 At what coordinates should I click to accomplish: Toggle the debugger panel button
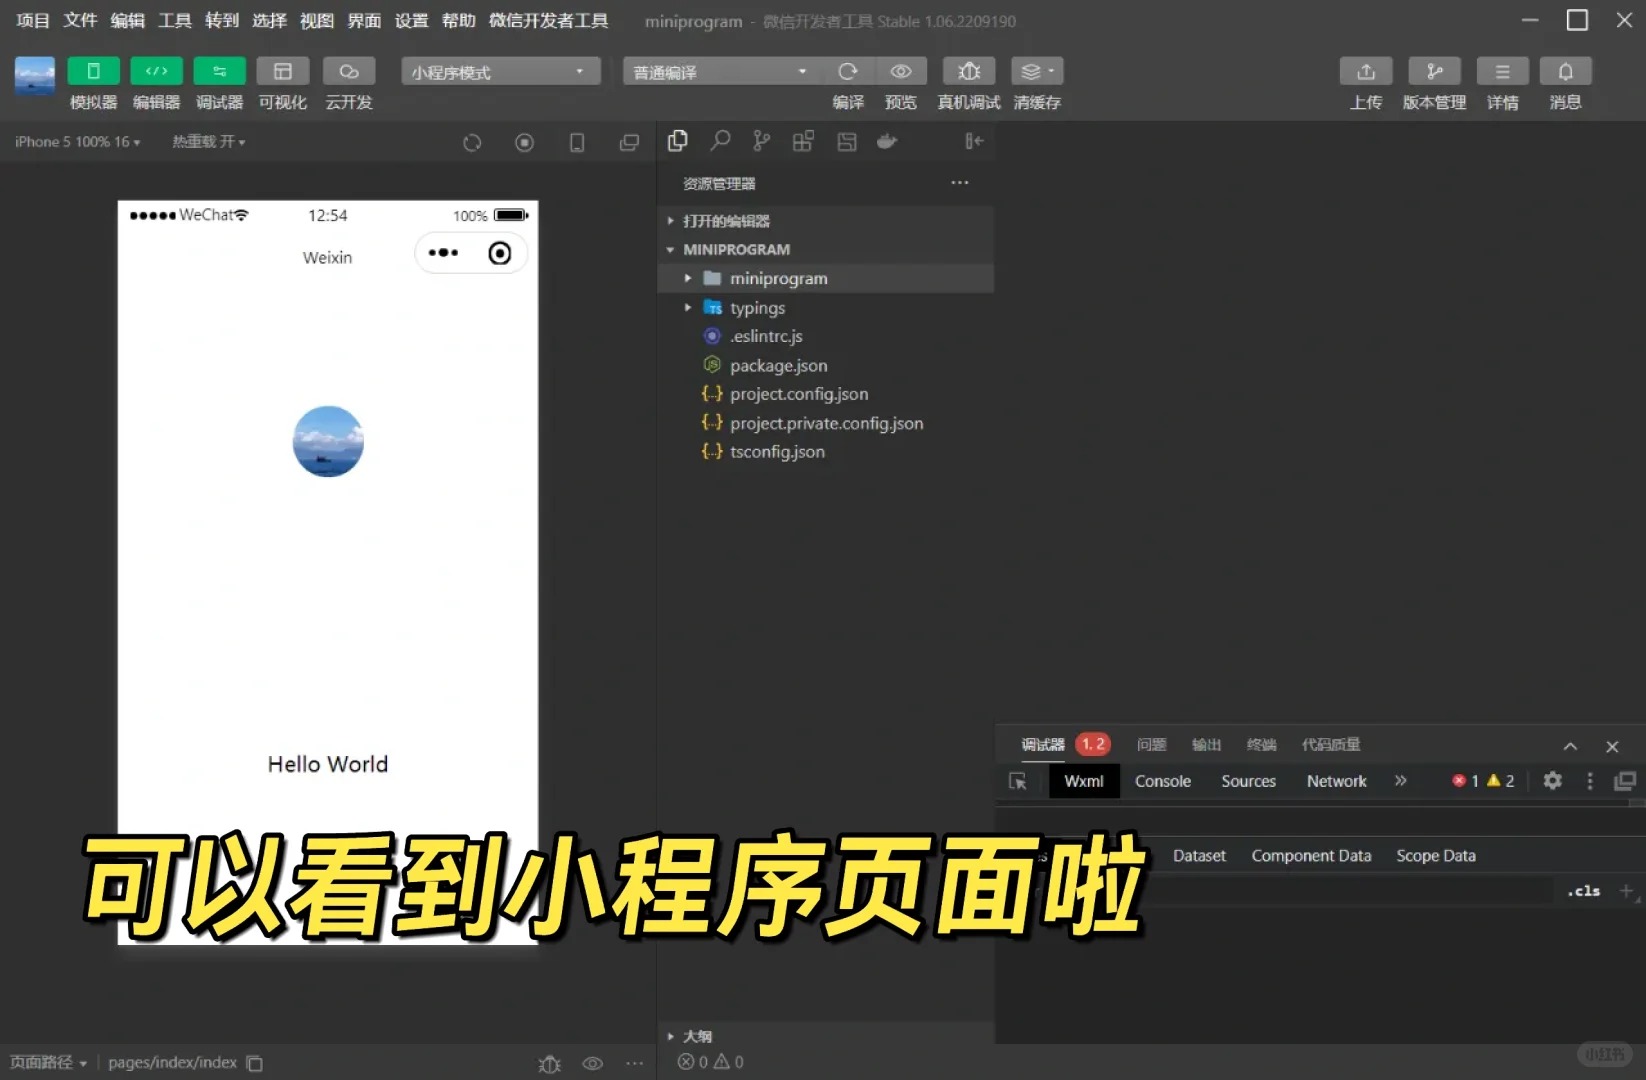(219, 71)
